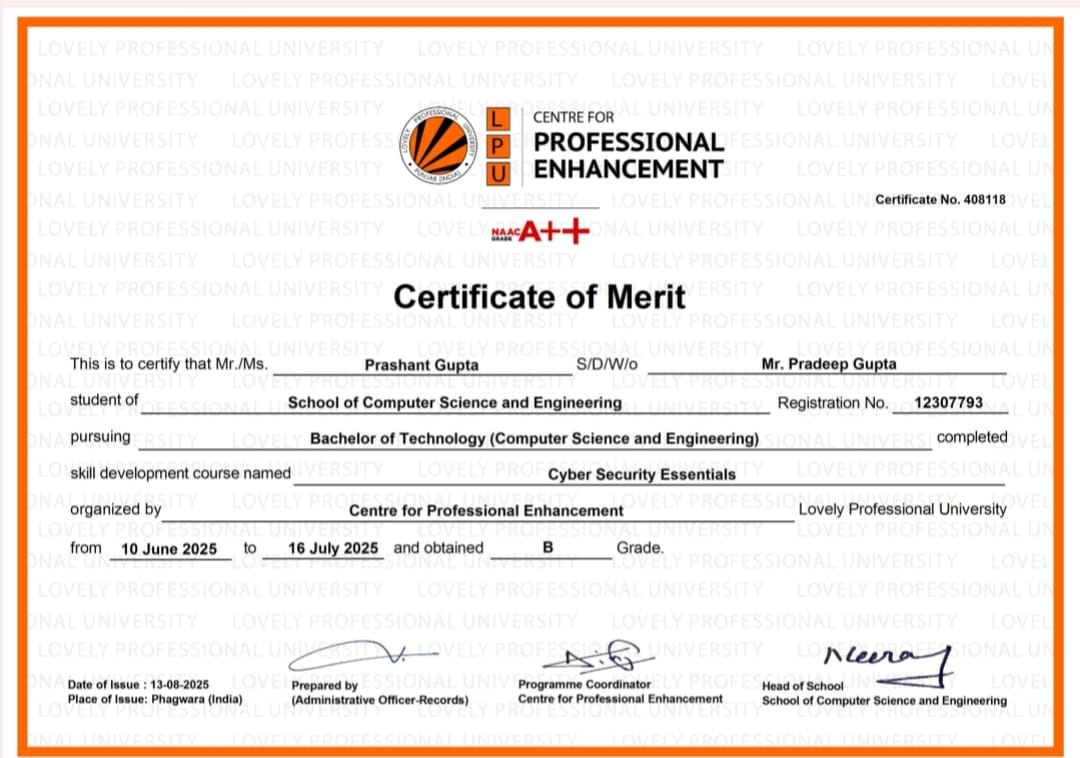Click the orange "L" letter block
The image size is (1080, 758).
[499, 118]
